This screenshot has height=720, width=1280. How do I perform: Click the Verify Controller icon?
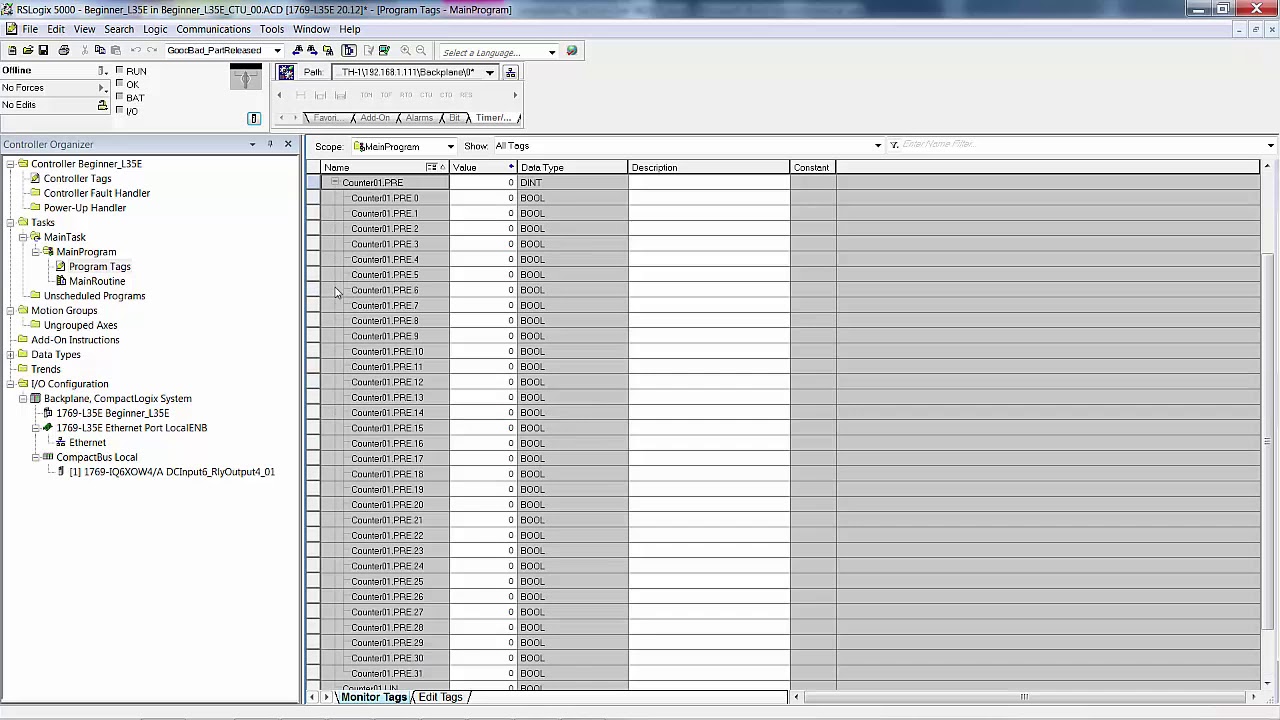384,51
